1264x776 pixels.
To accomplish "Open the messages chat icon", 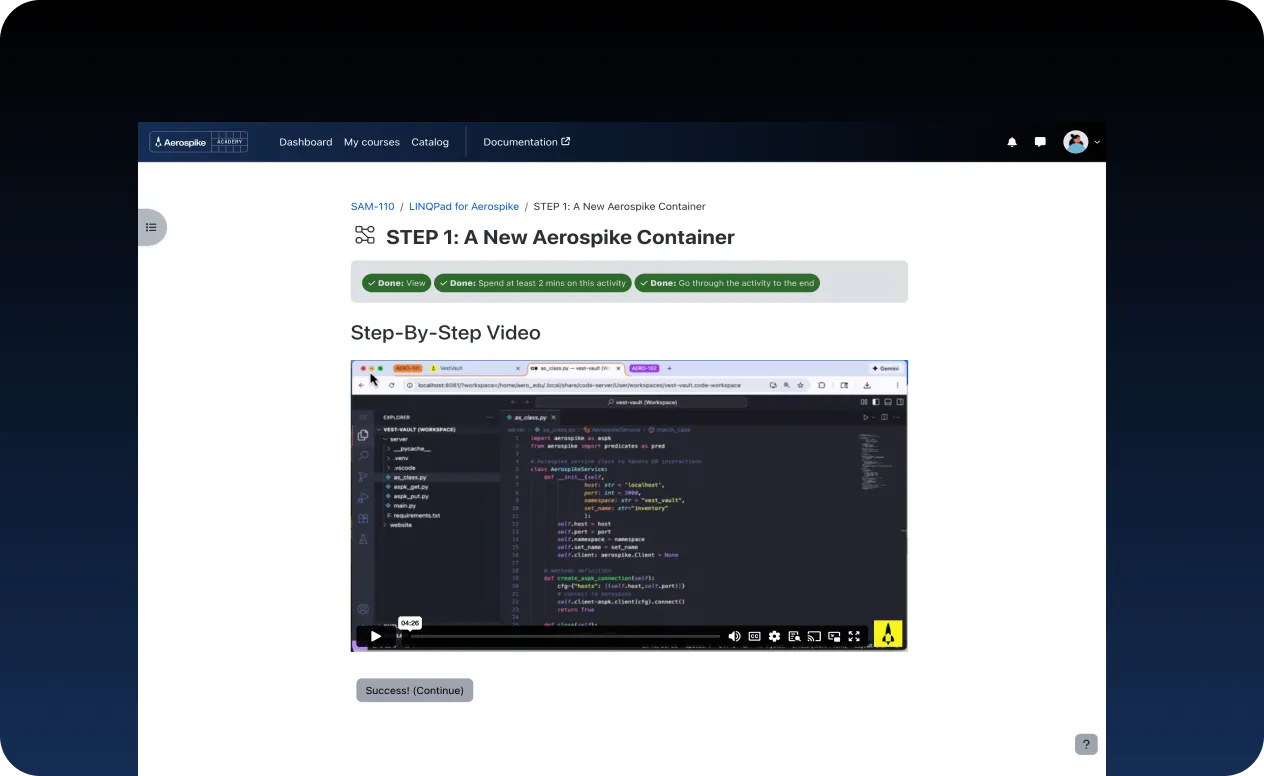I will coord(1040,142).
